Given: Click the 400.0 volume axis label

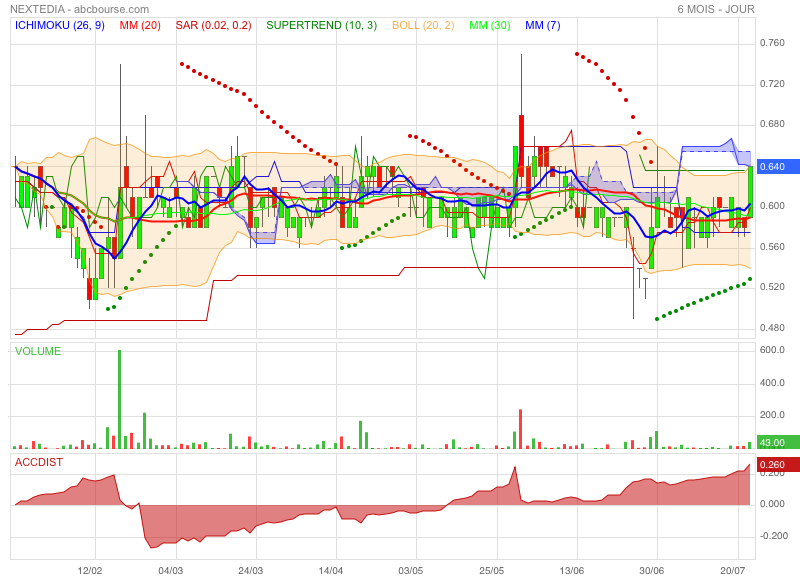Looking at the screenshot, I should [772, 383].
